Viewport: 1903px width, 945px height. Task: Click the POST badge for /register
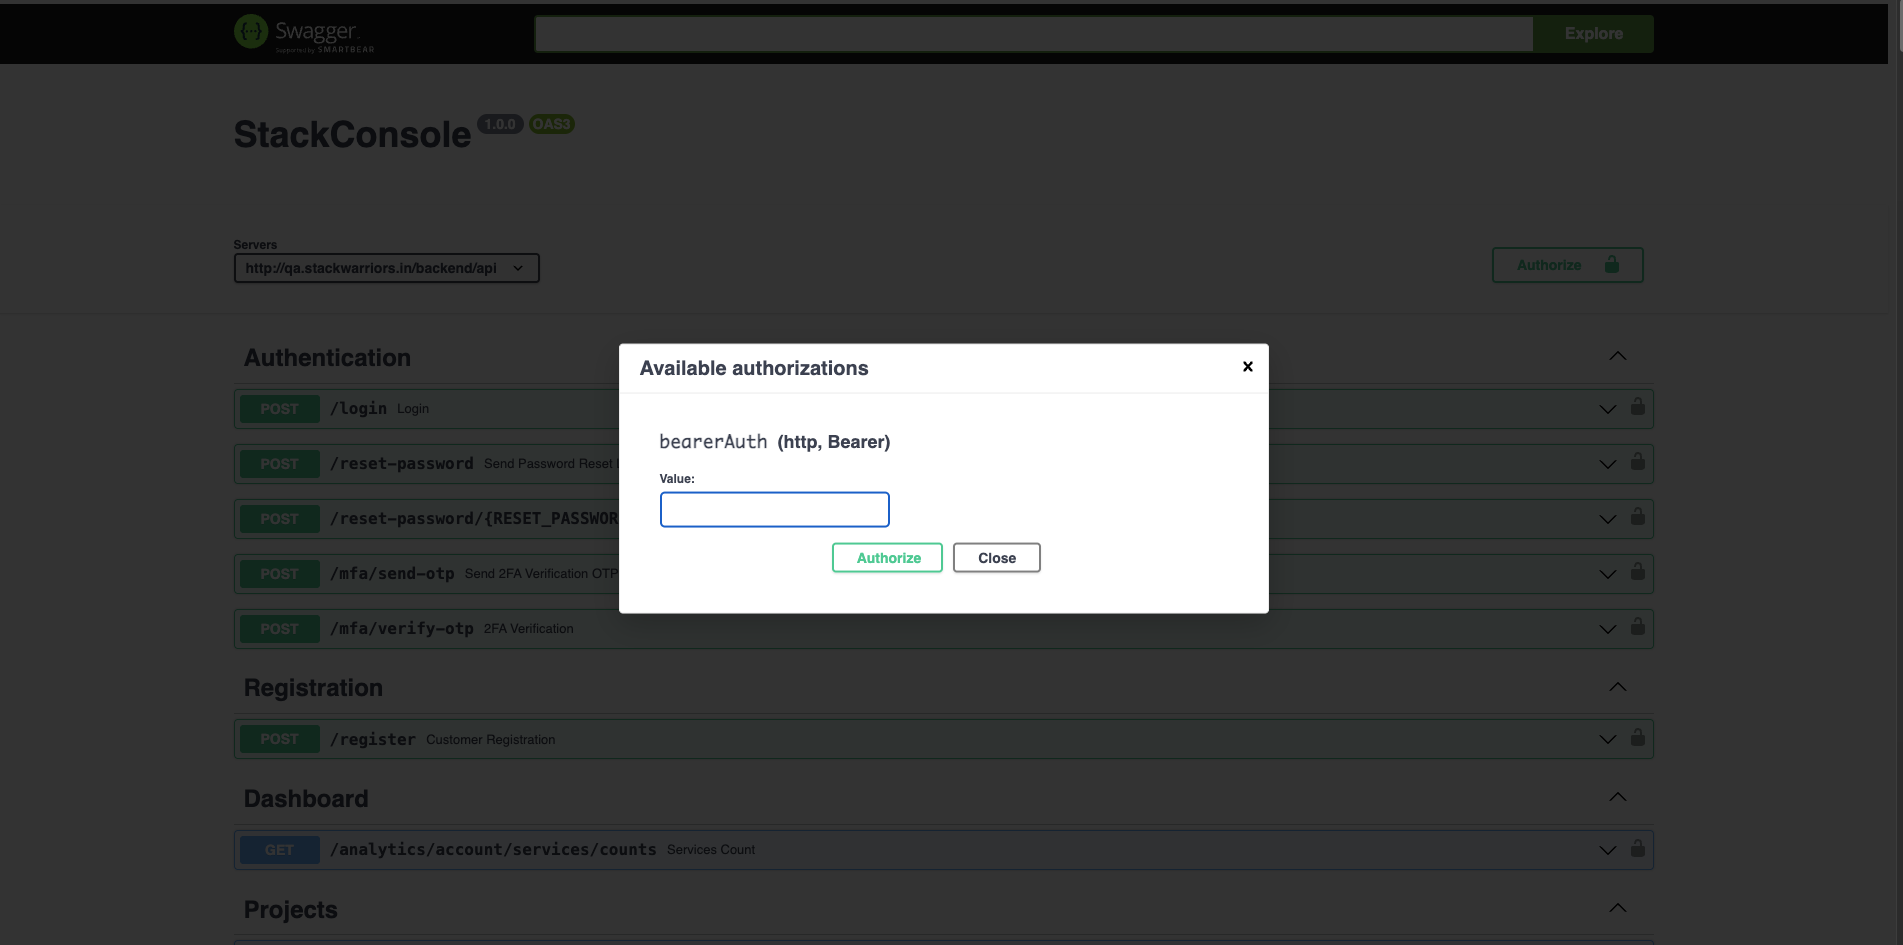(279, 739)
